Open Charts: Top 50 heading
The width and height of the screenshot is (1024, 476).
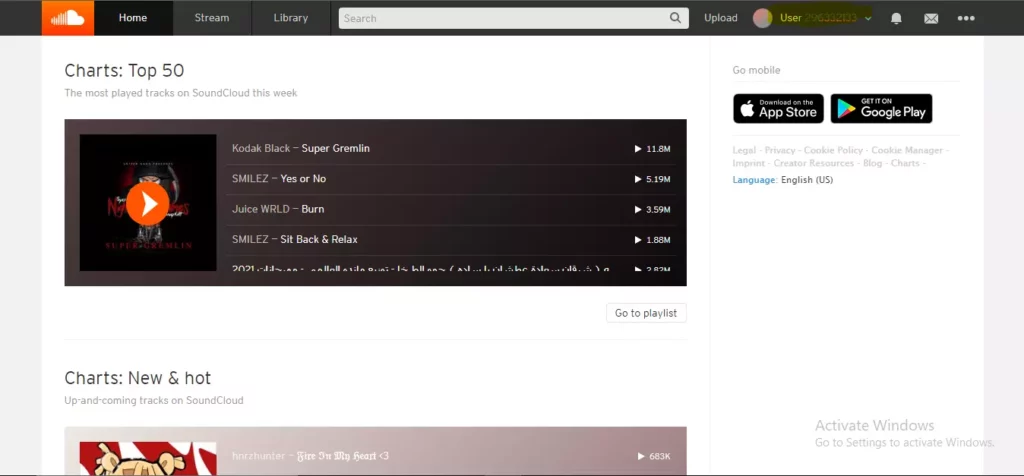[x=124, y=71]
